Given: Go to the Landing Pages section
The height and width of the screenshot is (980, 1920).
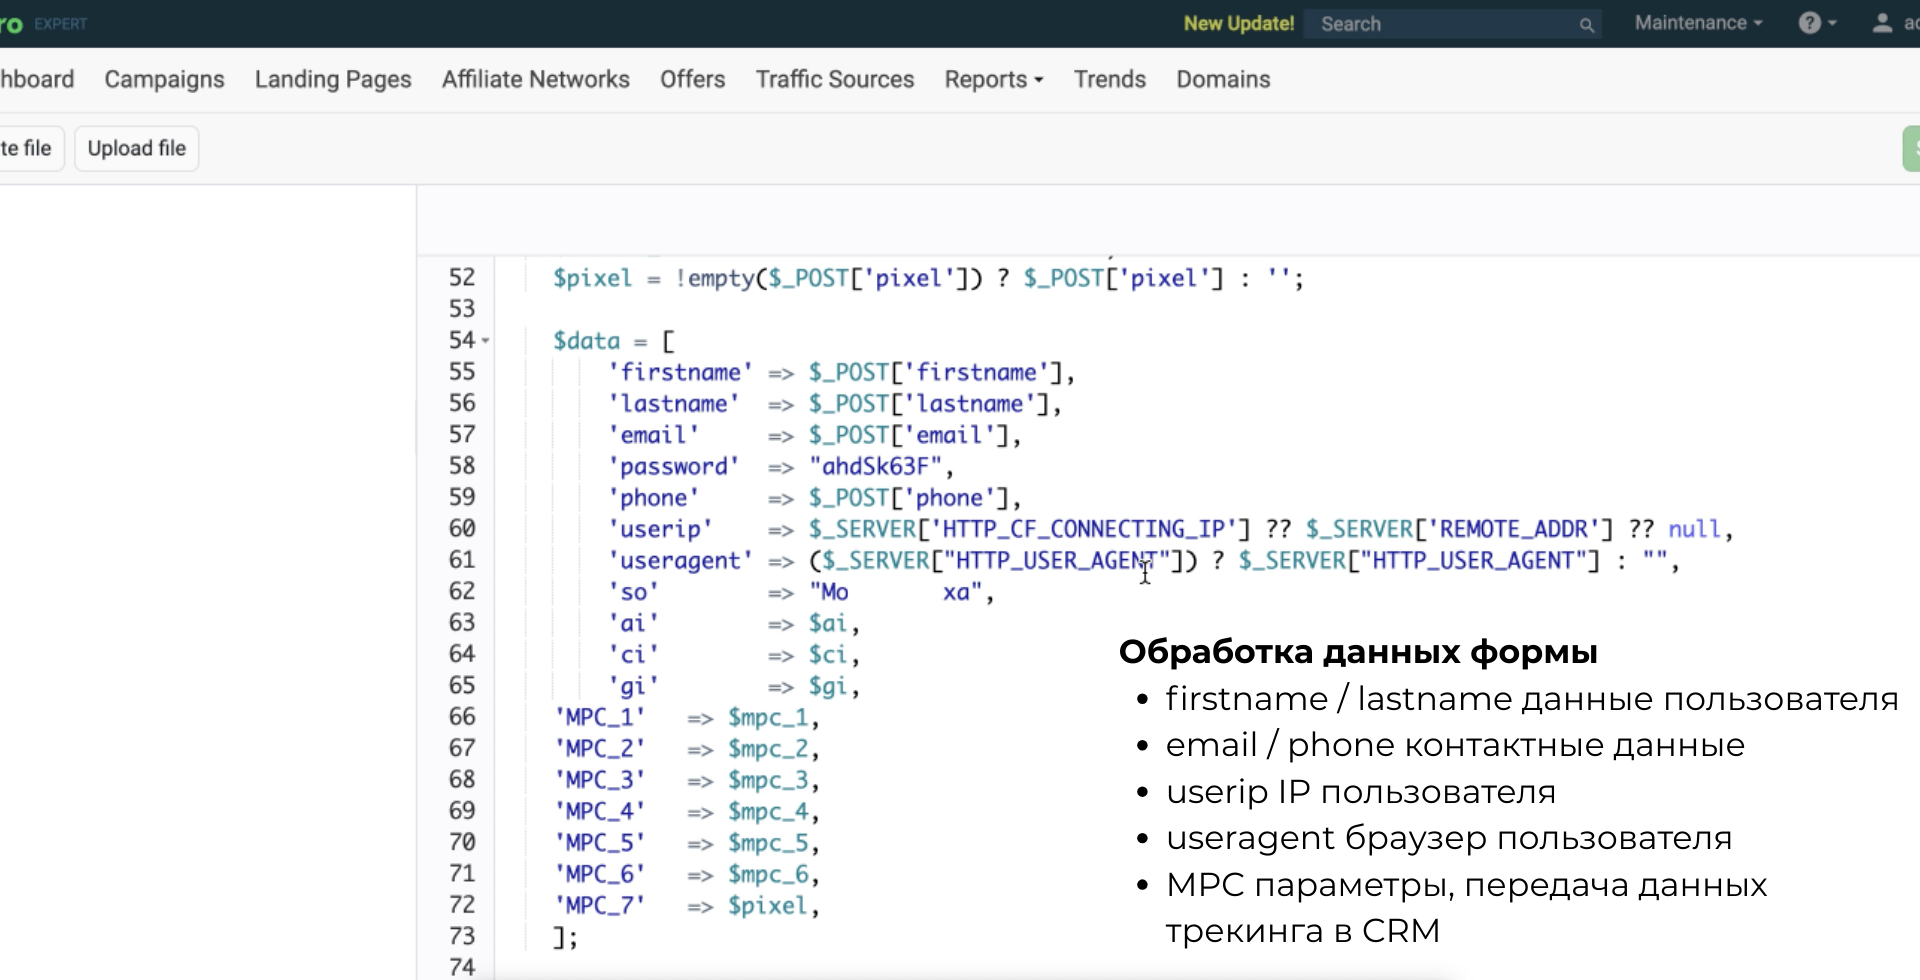Looking at the screenshot, I should 332,79.
